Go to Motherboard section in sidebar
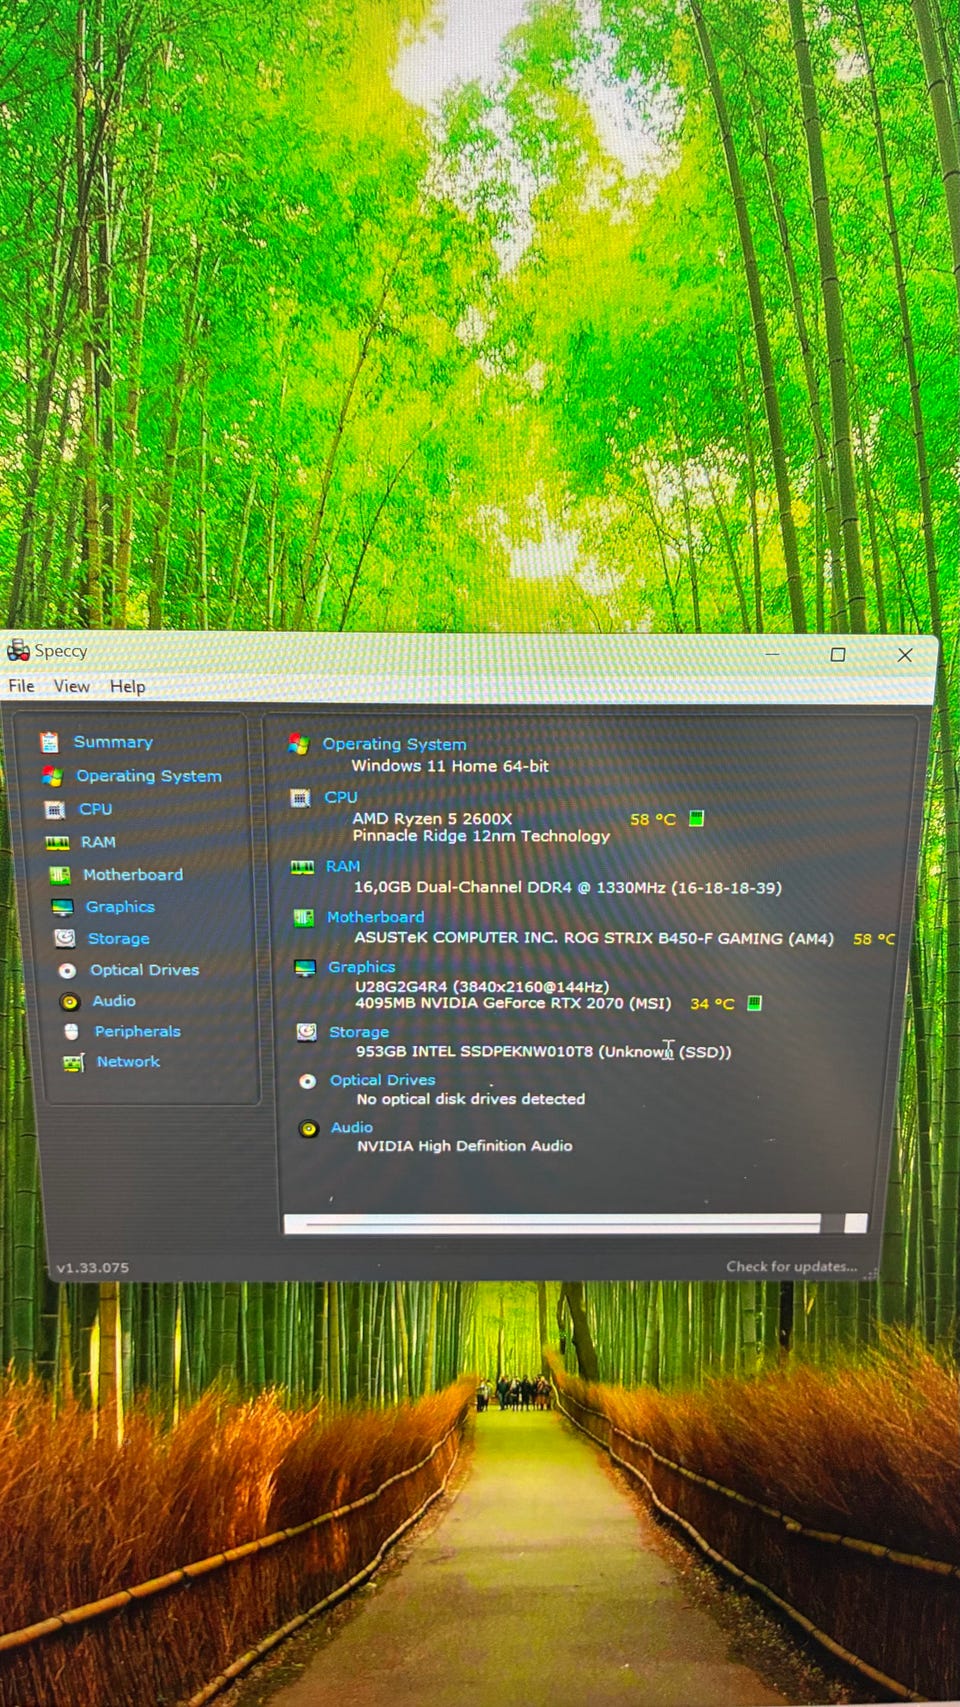Viewport: 960px width, 1707px height. 133,874
